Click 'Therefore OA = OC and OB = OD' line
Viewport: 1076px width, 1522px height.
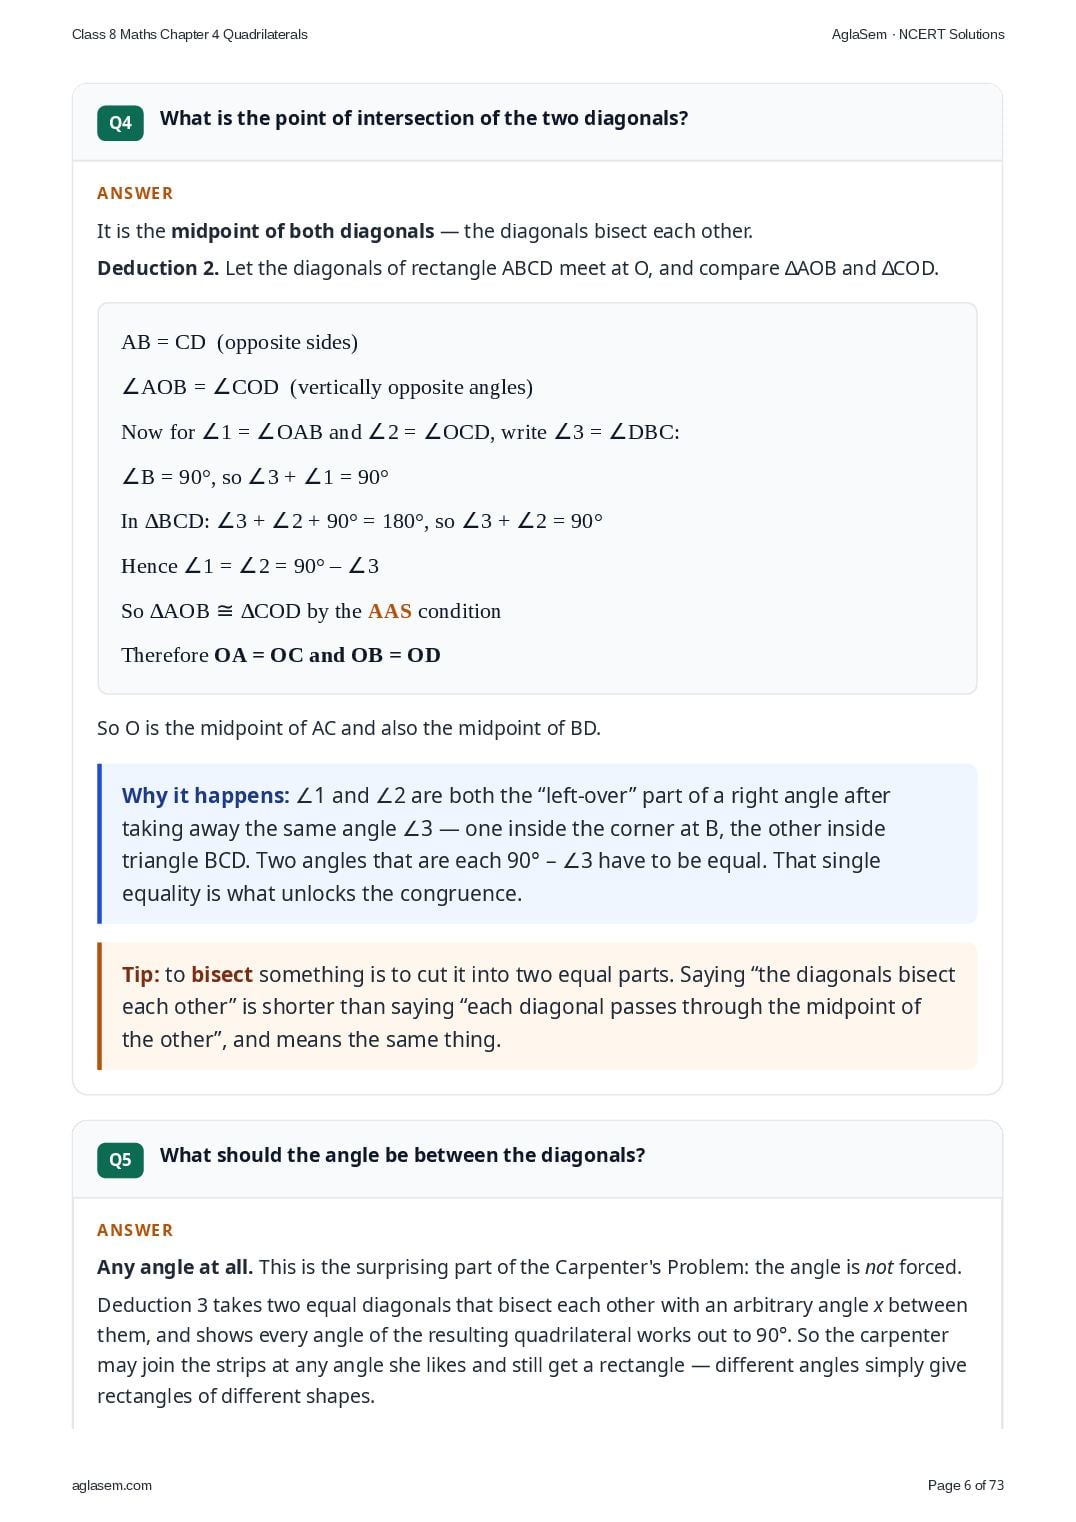[281, 655]
